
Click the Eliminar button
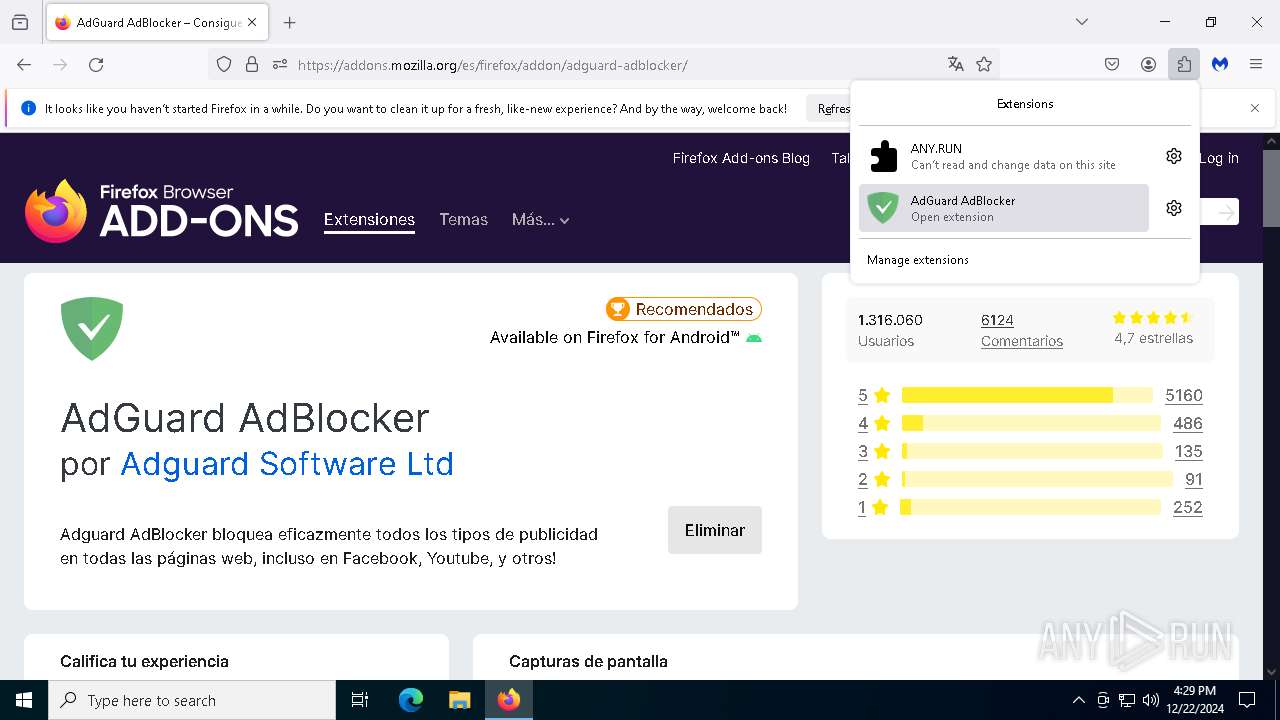pos(715,530)
